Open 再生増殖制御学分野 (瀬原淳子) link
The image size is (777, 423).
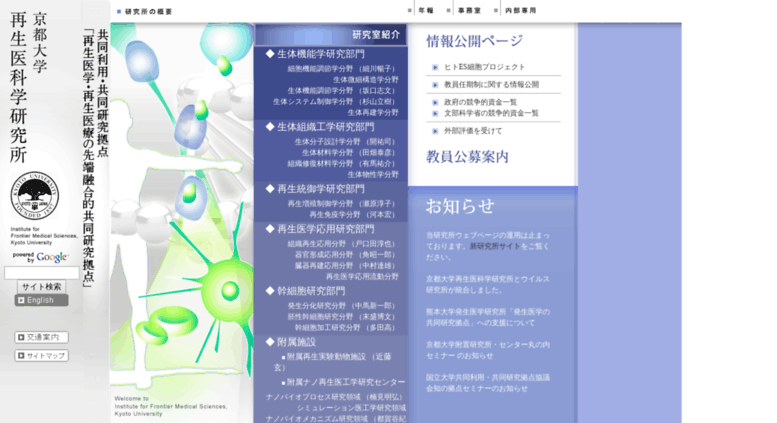[342, 204]
